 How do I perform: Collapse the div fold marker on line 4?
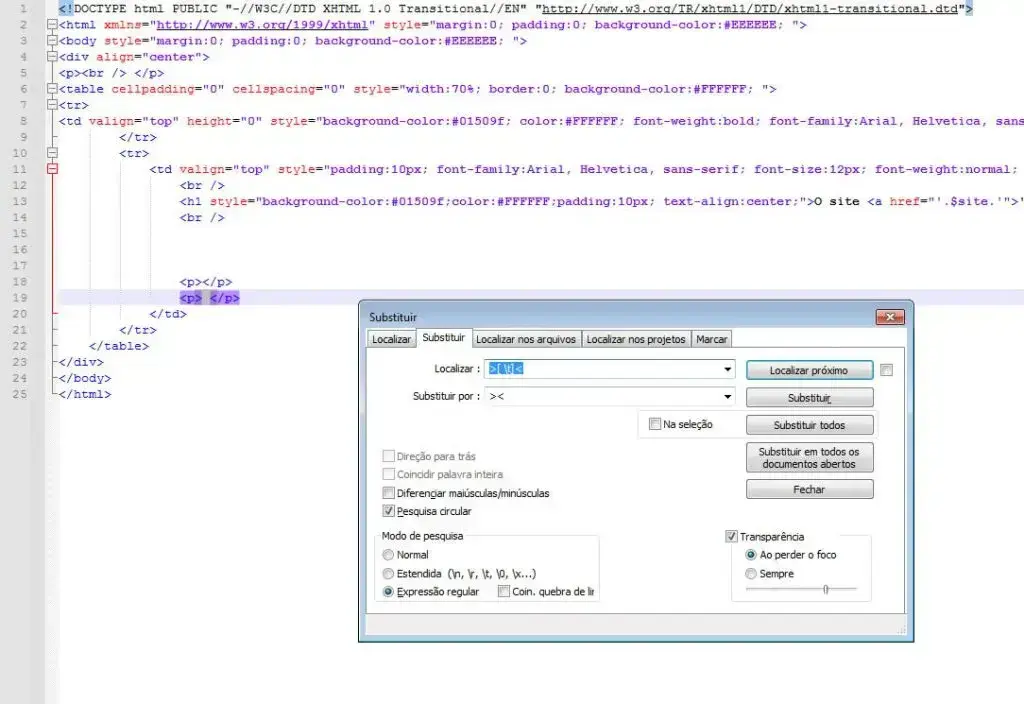point(52,57)
